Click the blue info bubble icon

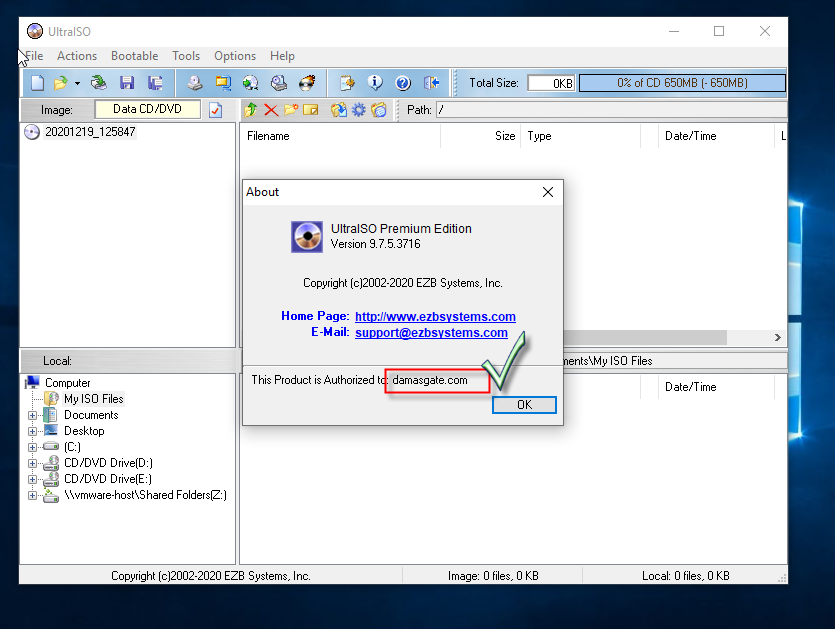pyautogui.click(x=375, y=83)
